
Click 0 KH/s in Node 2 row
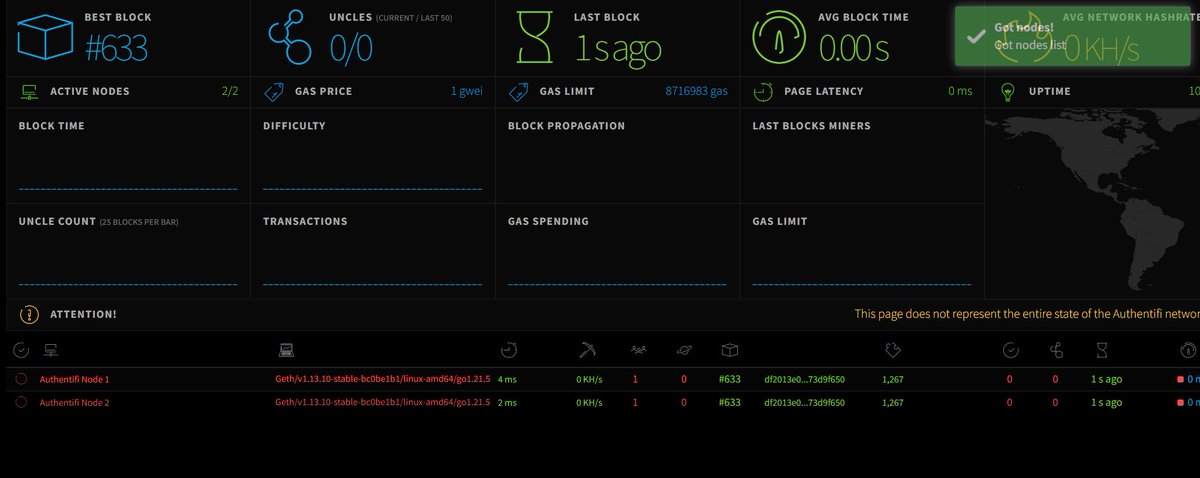point(589,403)
